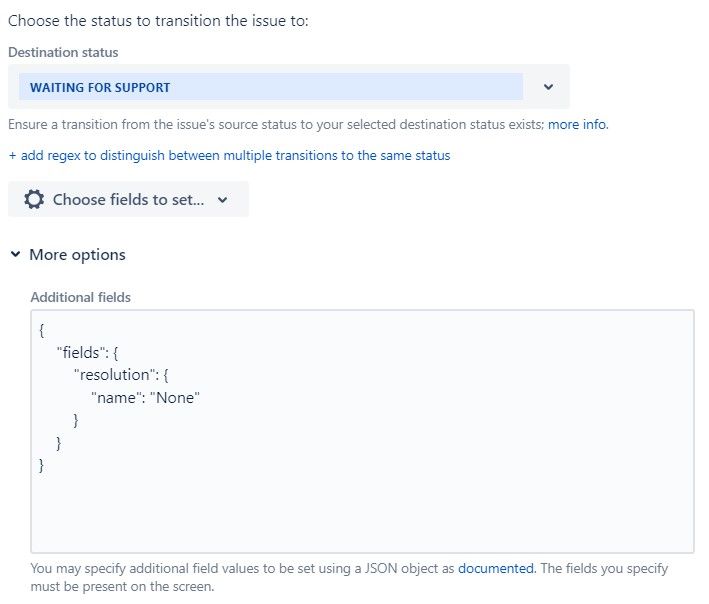The width and height of the screenshot is (709, 604).
Task: Open the 'more info' link
Action: 578,124
